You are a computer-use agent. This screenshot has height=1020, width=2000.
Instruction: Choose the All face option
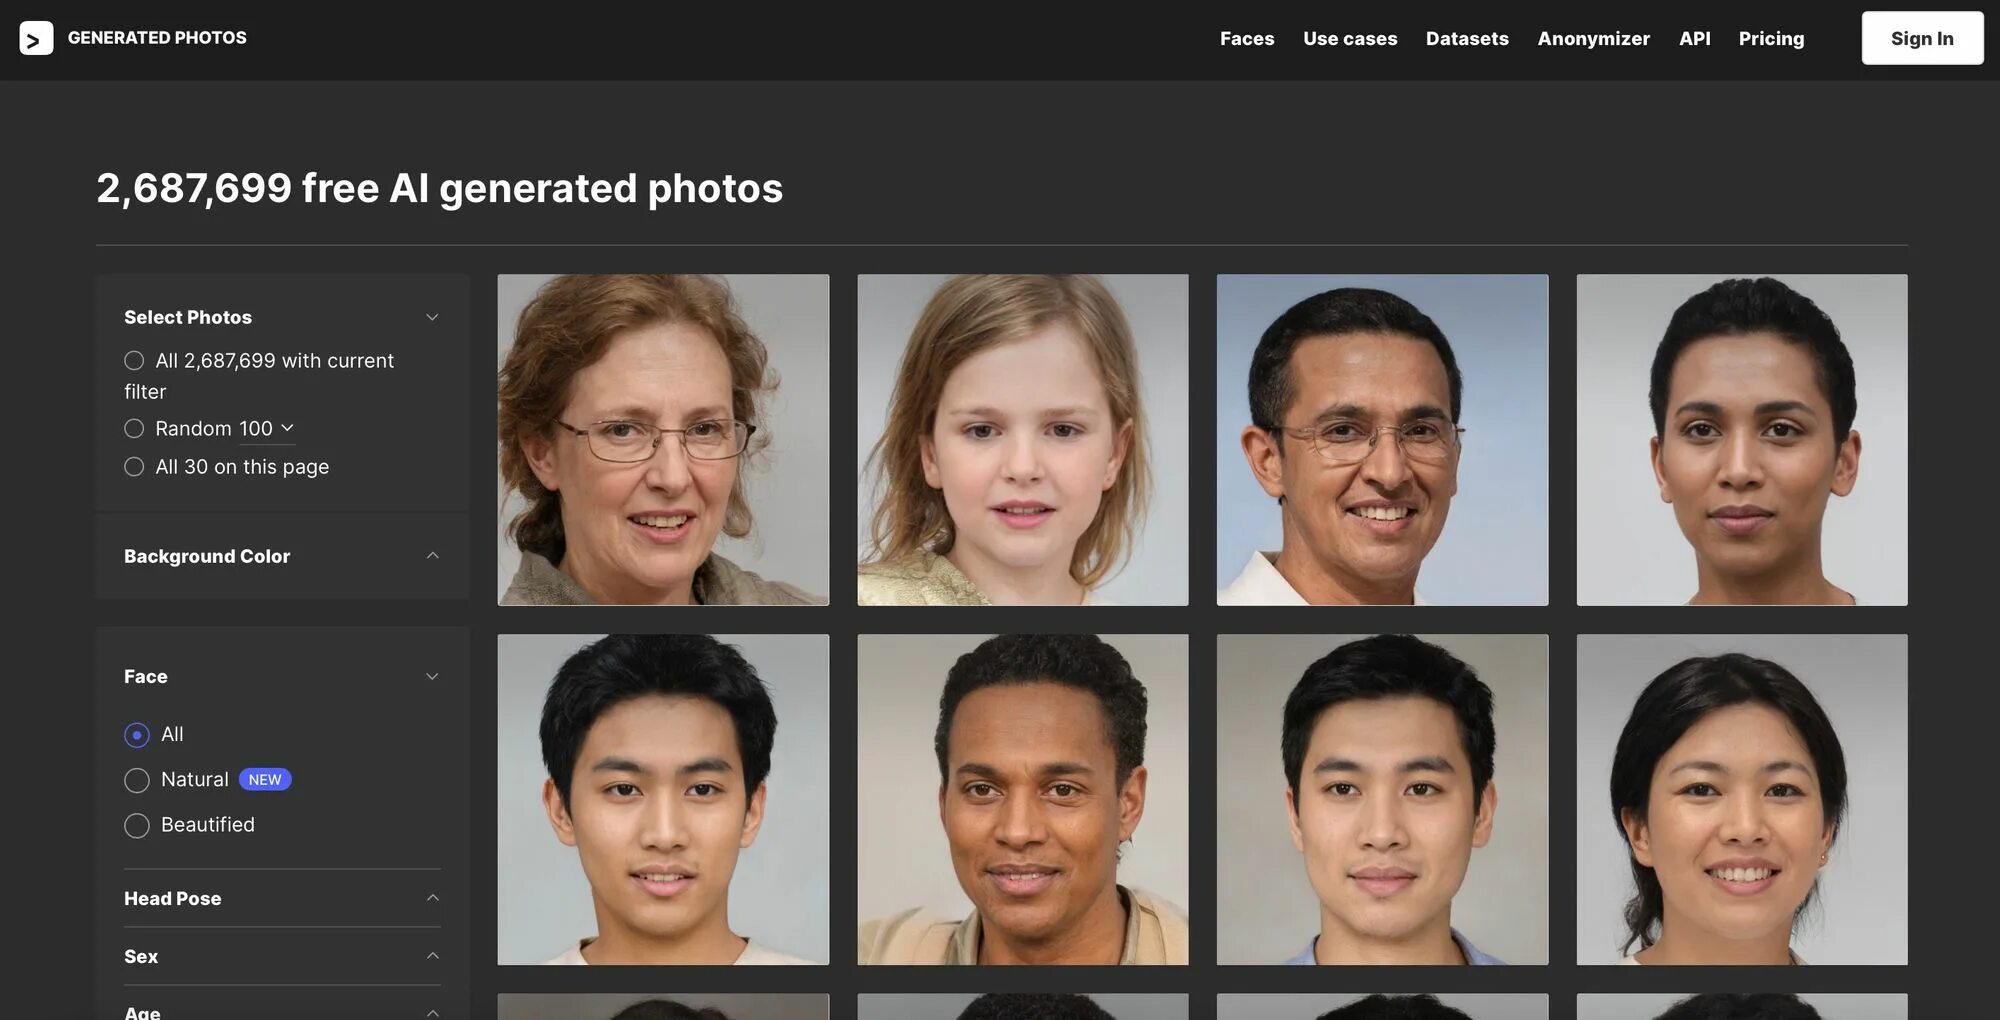pos(137,735)
